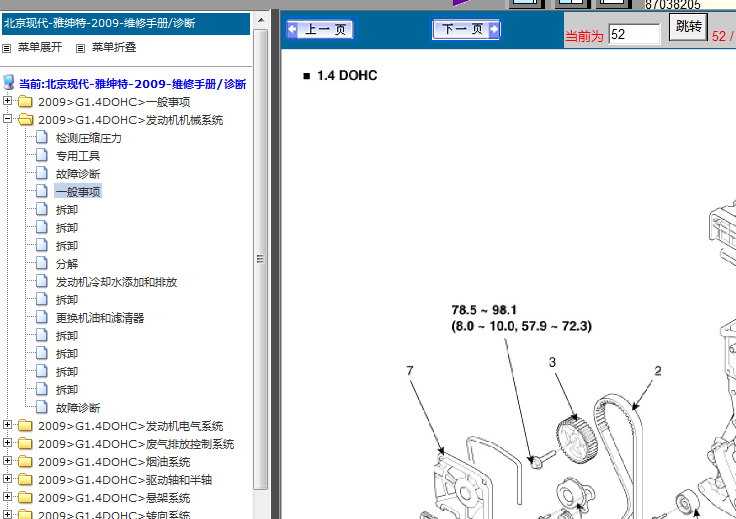The image size is (736, 519).
Task: Click the 菜单折叠 list icon
Action: pos(80,48)
